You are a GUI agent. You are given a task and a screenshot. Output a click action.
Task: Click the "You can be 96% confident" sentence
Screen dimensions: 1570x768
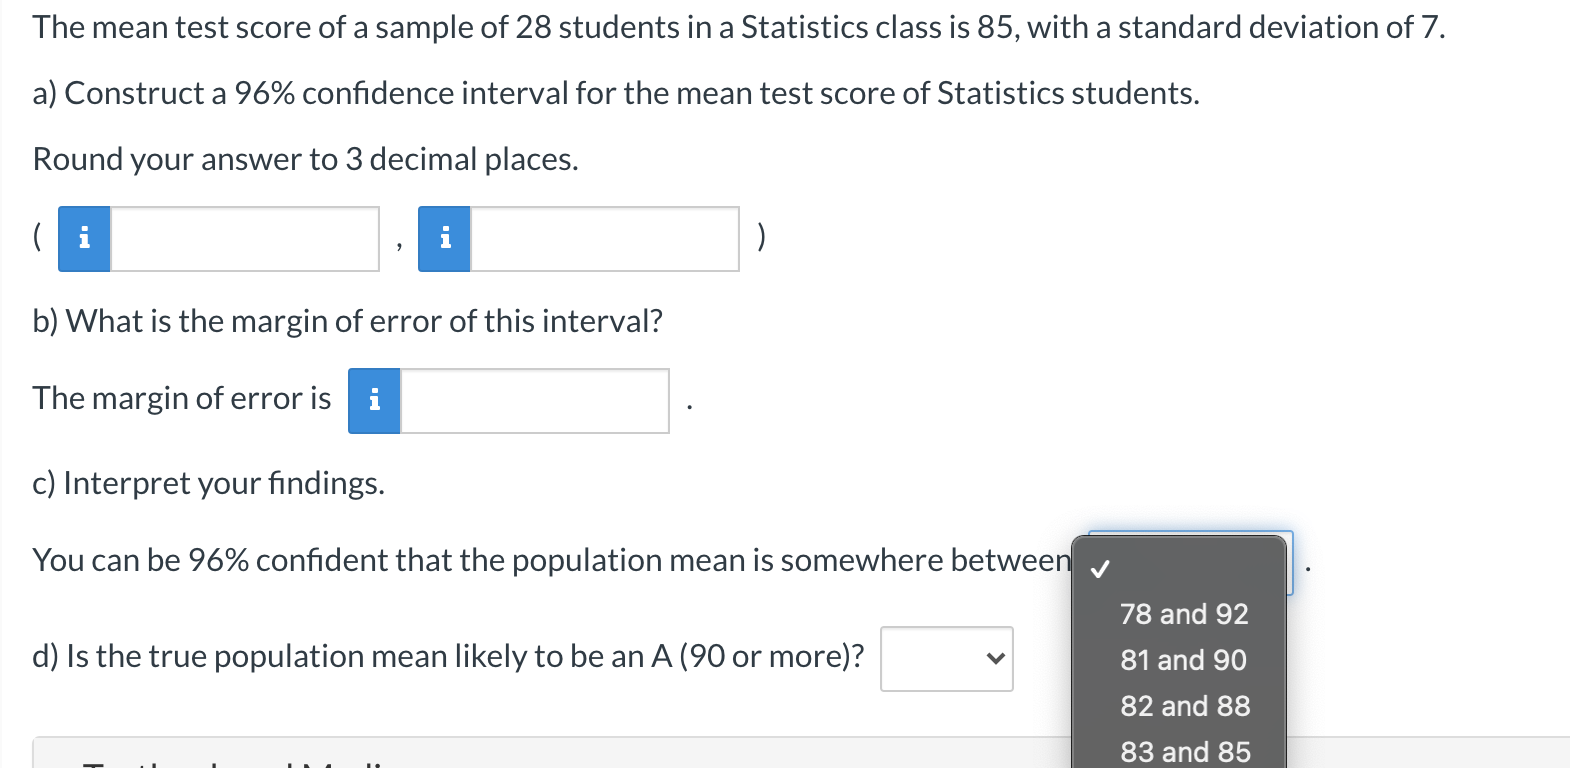(x=550, y=560)
